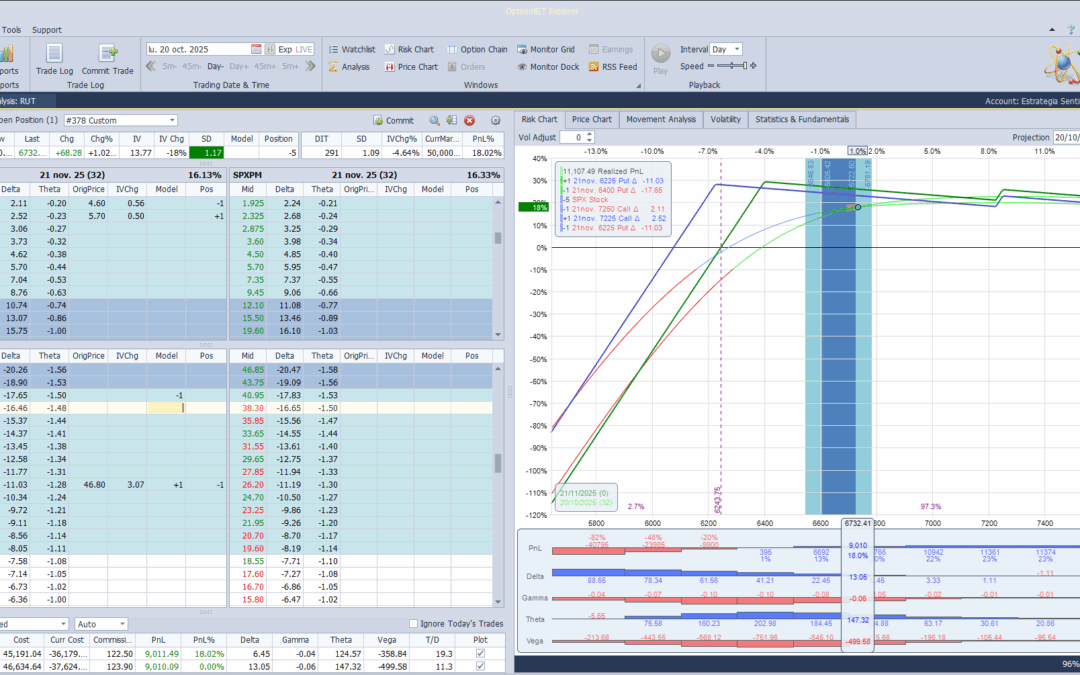Adjust the Vol Adjust spinner
The height and width of the screenshot is (675, 1080).
[x=588, y=137]
